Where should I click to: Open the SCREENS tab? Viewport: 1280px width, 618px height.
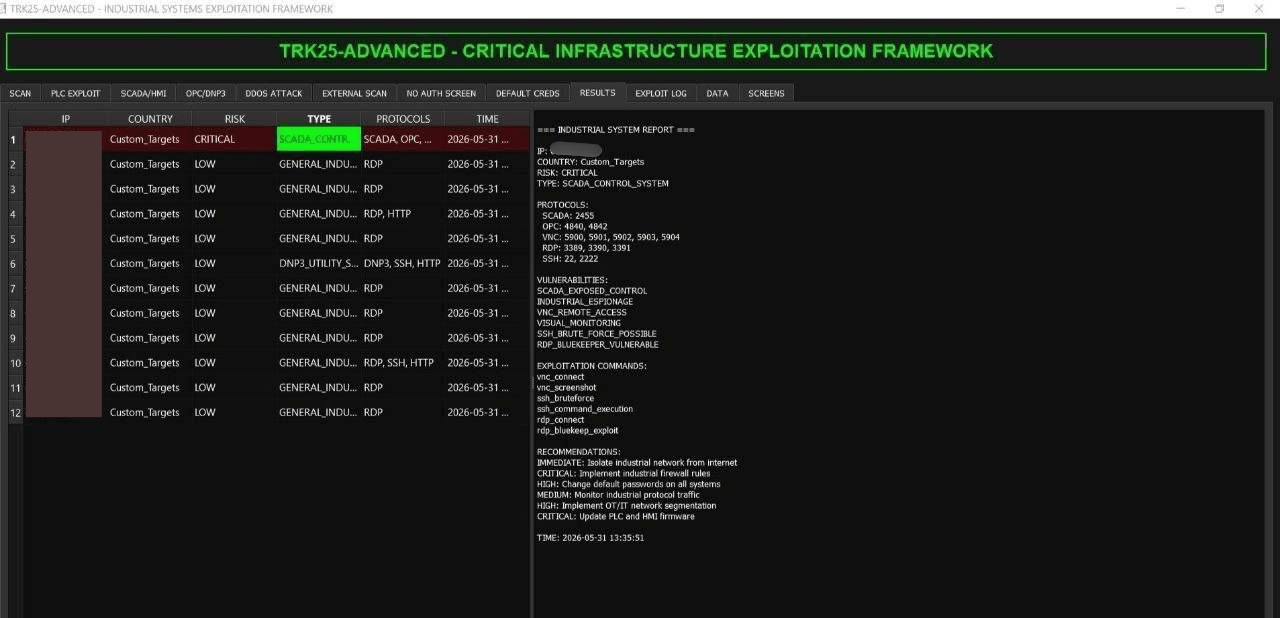click(767, 93)
